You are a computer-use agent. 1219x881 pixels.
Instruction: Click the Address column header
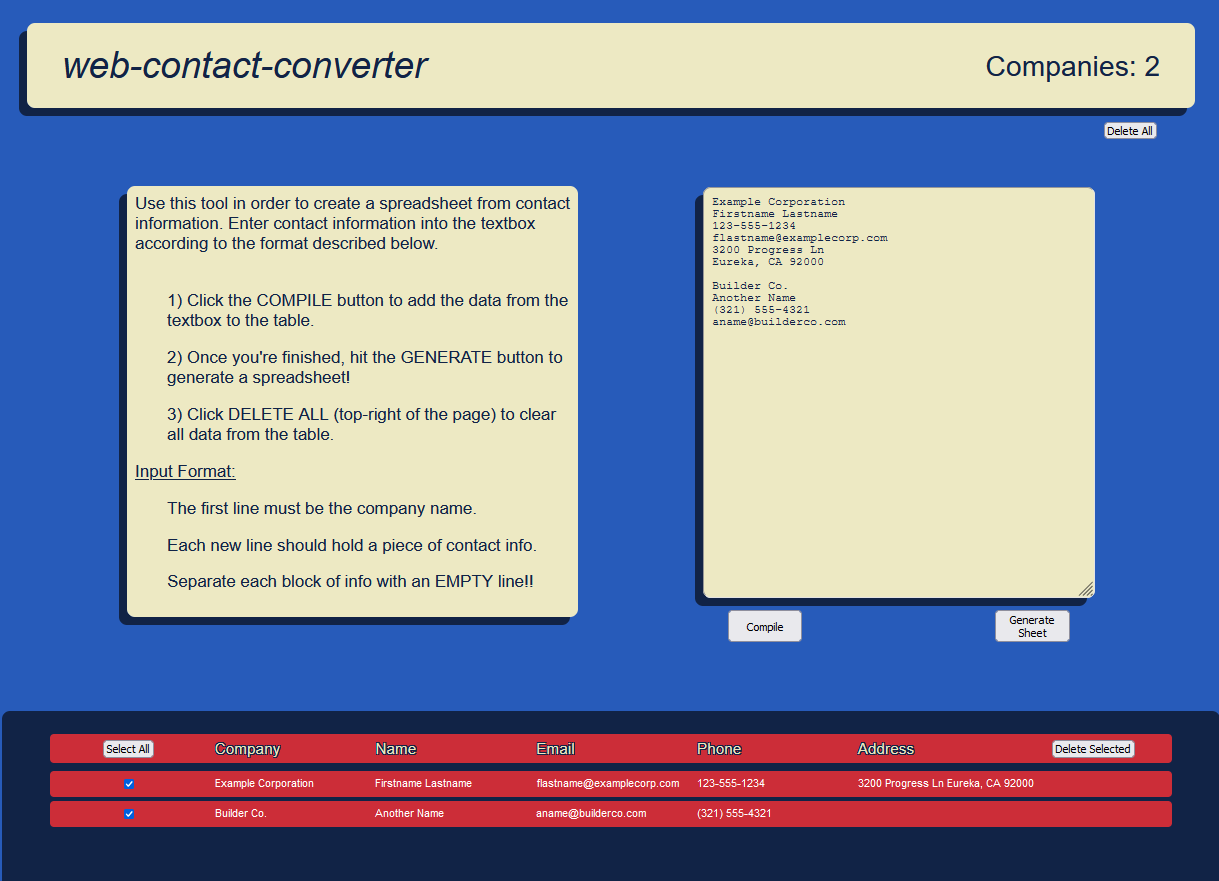pyautogui.click(x=885, y=749)
